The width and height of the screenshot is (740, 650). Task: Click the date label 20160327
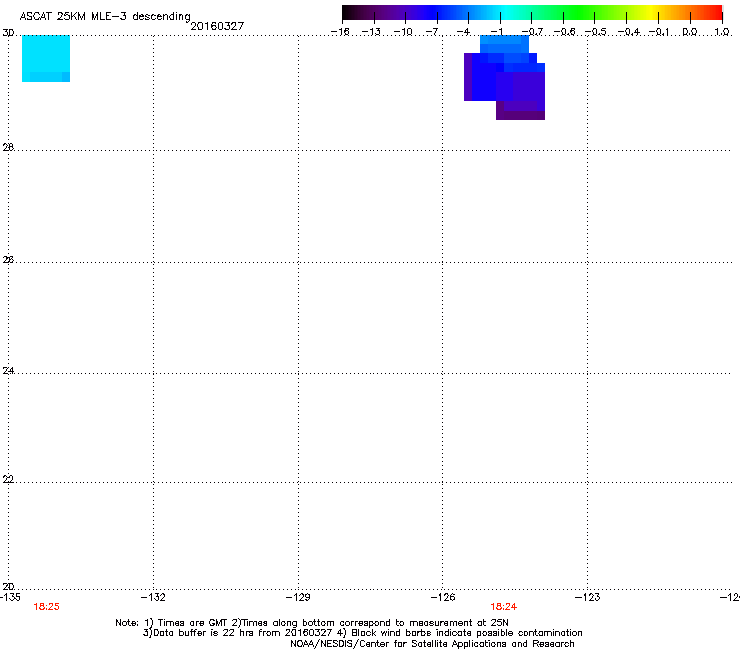pyautogui.click(x=217, y=26)
